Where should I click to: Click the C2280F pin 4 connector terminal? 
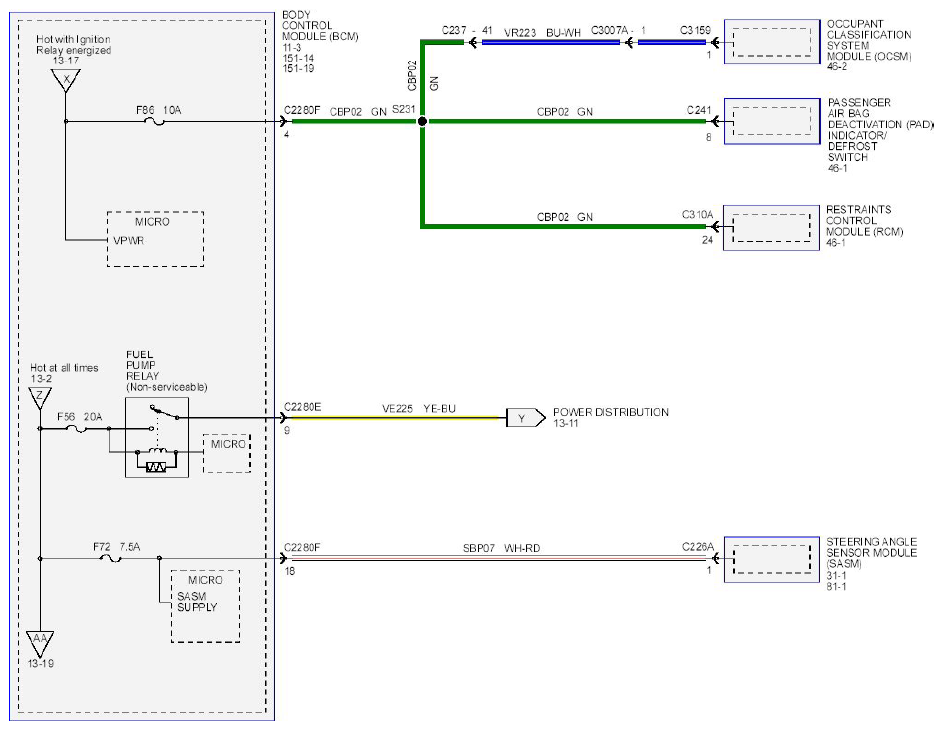pos(283,121)
